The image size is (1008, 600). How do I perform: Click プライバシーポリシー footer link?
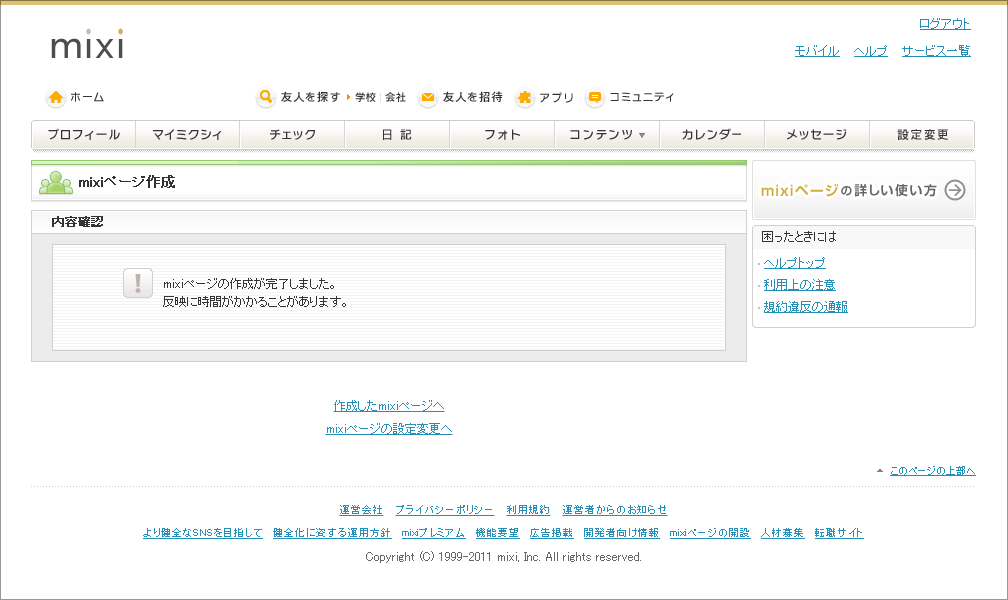pyautogui.click(x=444, y=510)
